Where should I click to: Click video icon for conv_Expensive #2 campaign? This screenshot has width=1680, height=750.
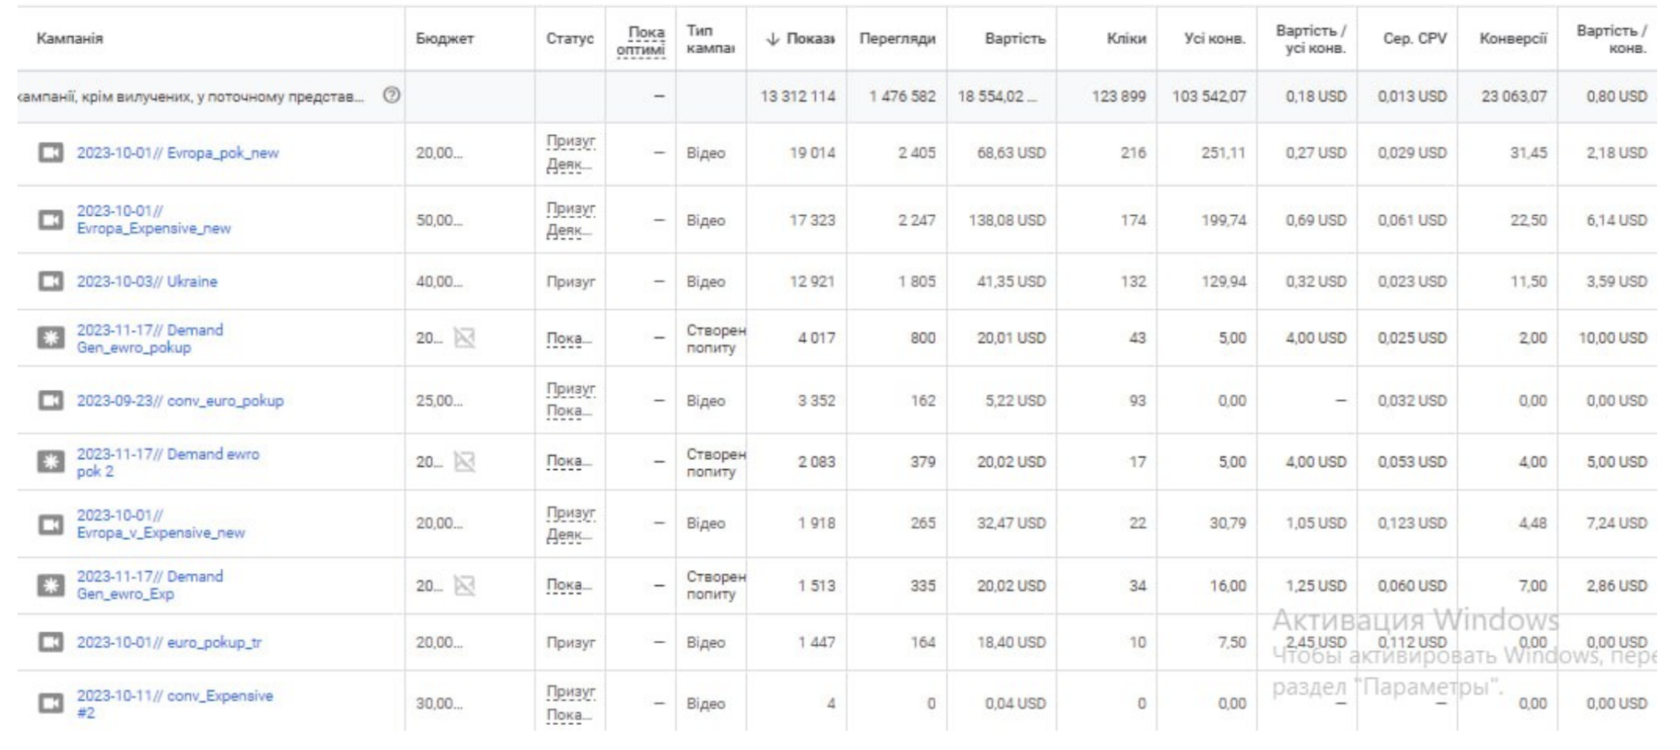tap(51, 704)
